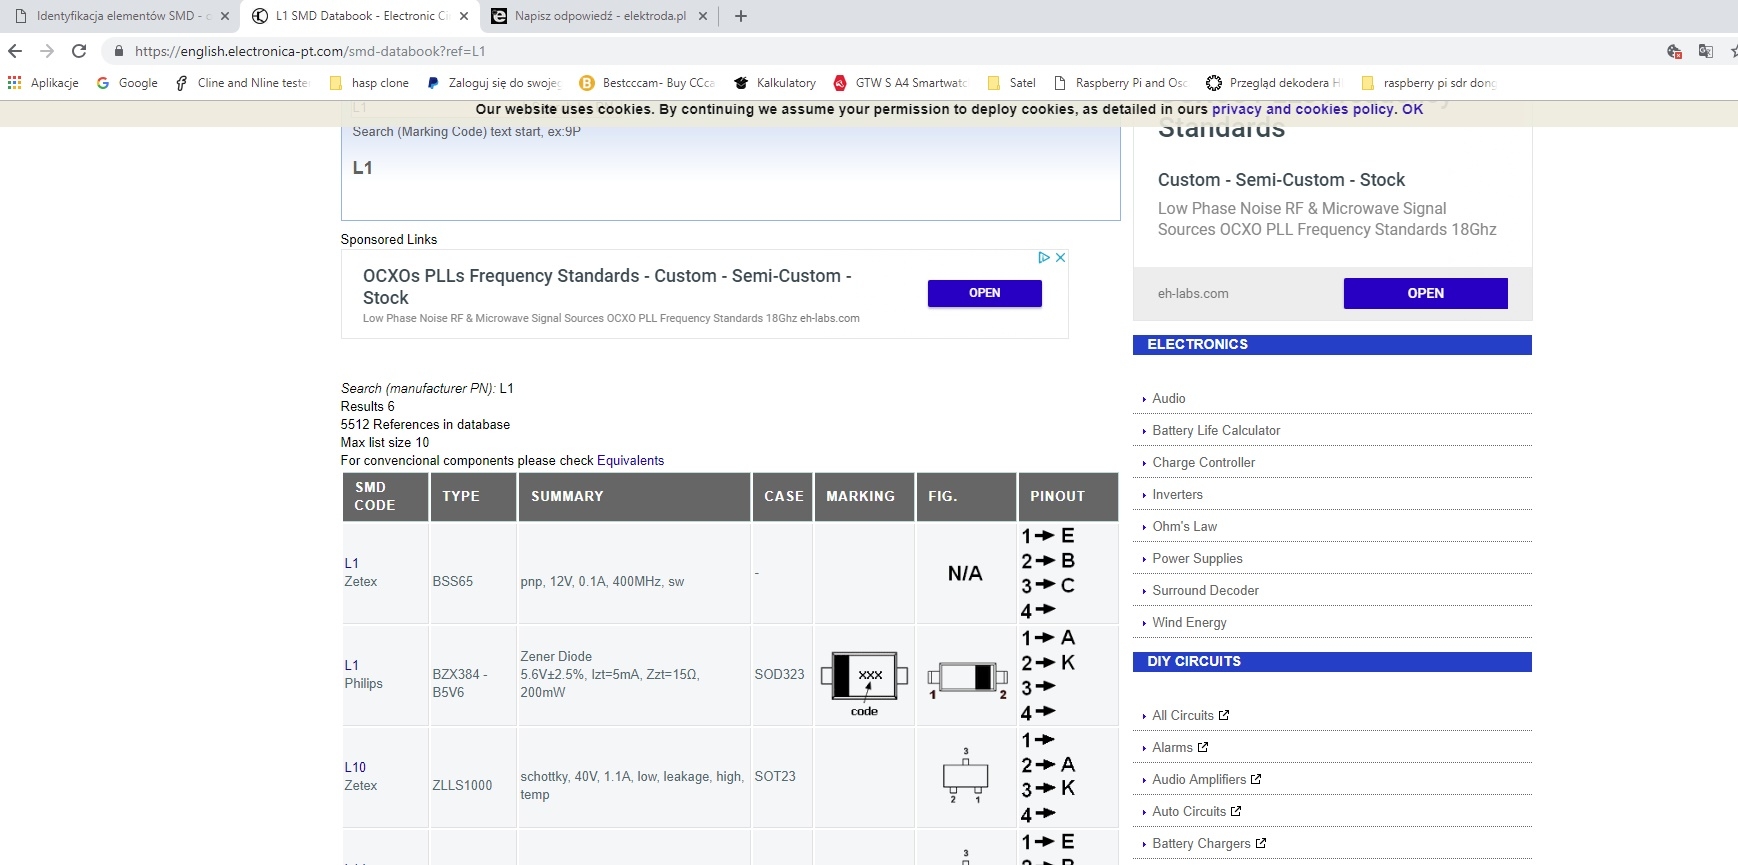The height and width of the screenshot is (865, 1738).
Task: Switch to Napisz odpowiedź elektroda.pl tab
Action: pyautogui.click(x=598, y=16)
